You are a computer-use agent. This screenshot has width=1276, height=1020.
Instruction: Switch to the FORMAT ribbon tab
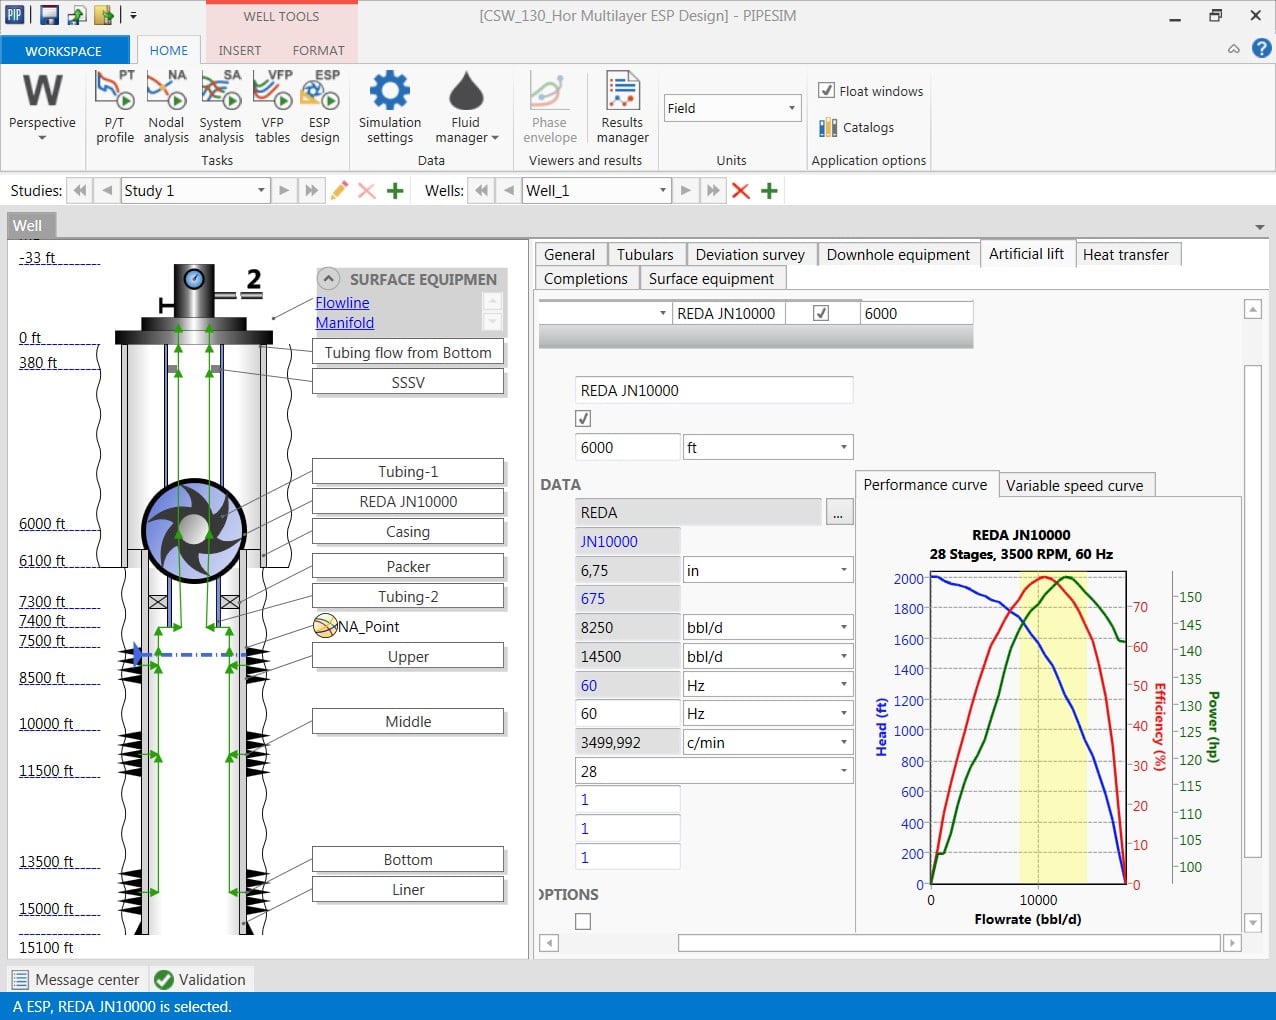318,50
